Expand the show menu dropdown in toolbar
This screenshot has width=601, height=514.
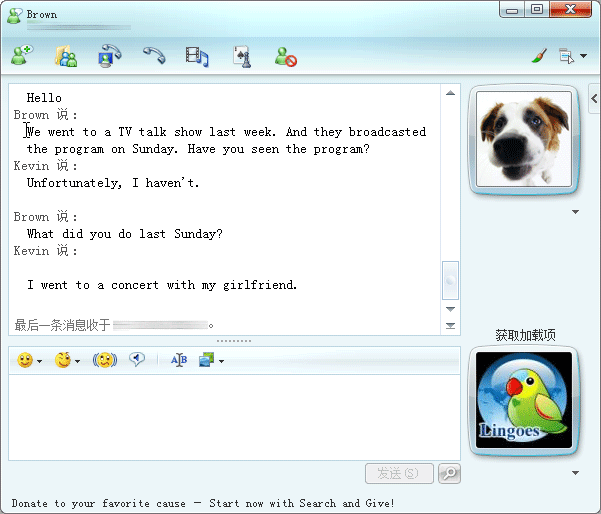[x=583, y=57]
